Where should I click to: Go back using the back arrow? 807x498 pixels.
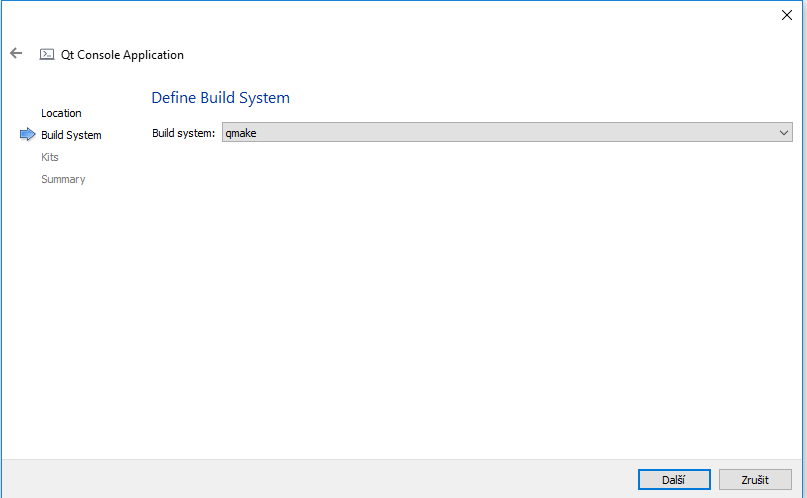coord(16,54)
